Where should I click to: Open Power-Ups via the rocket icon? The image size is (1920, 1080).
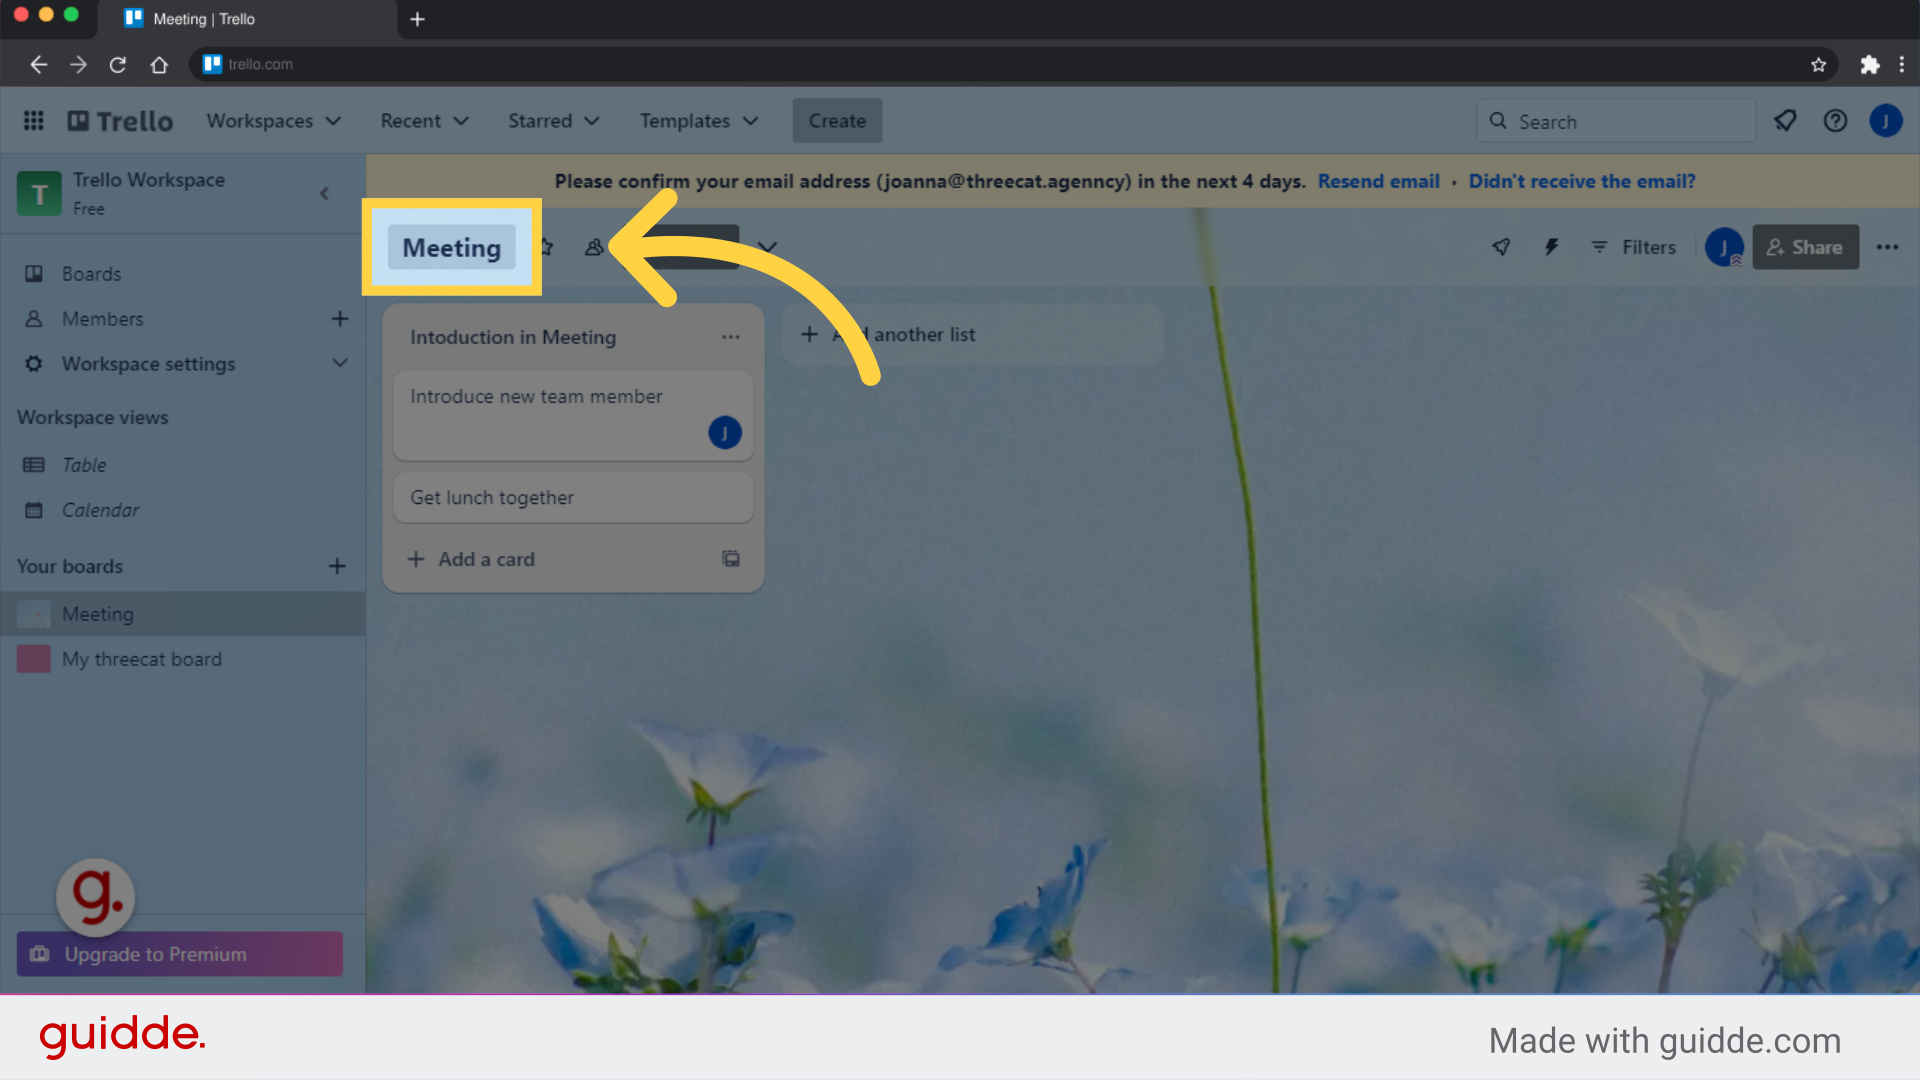(1500, 247)
